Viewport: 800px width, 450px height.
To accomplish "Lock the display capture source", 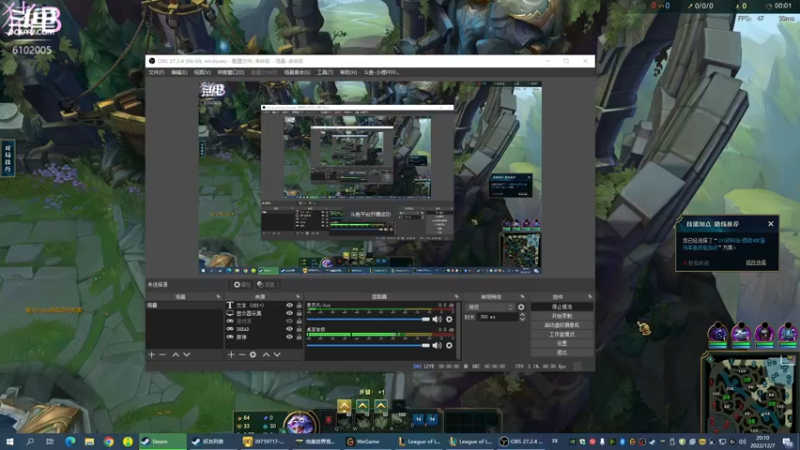I will click(x=299, y=313).
